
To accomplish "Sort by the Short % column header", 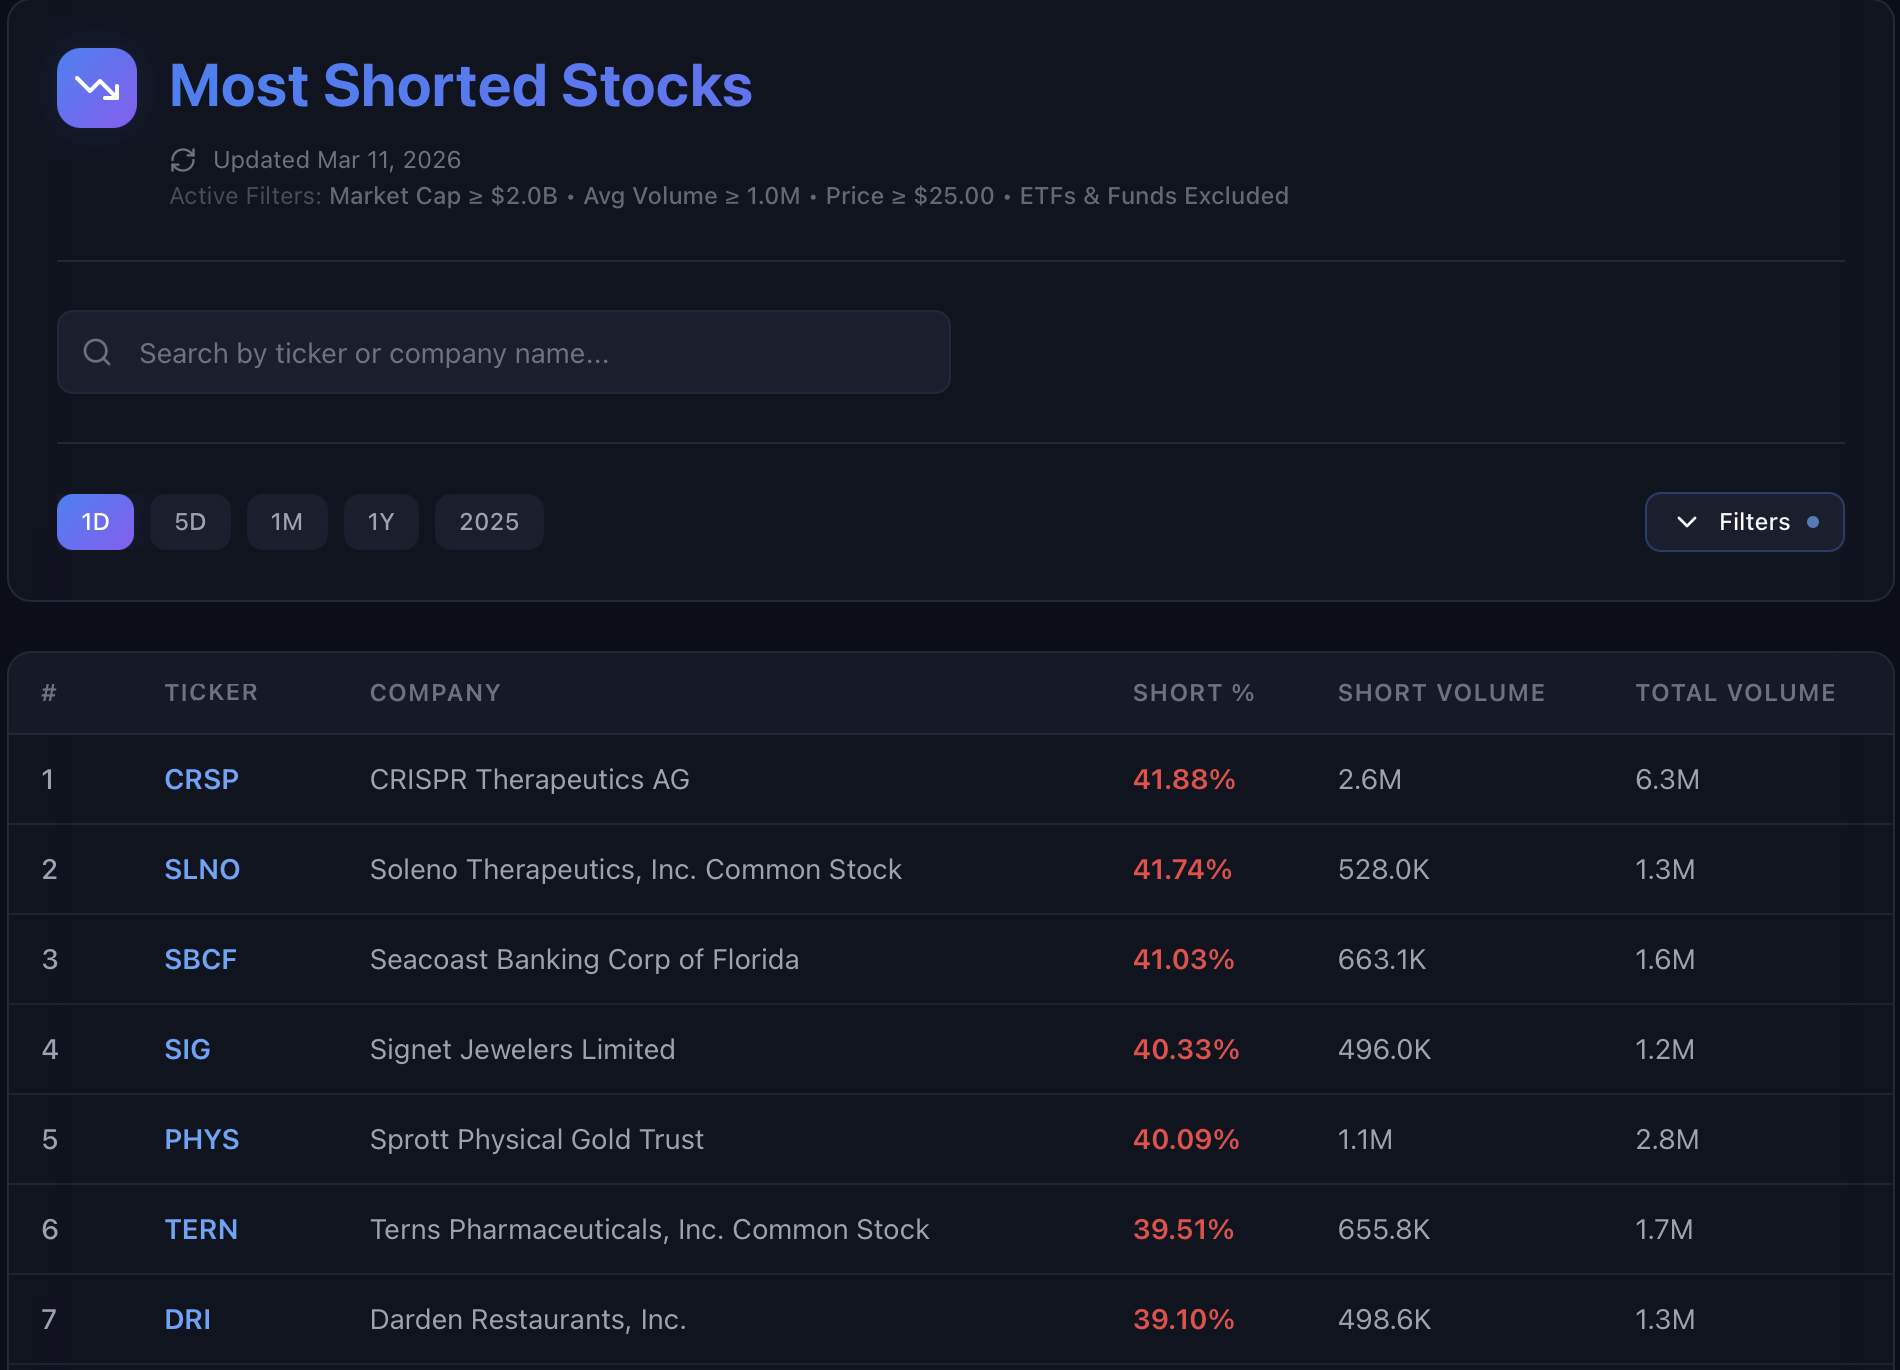I will point(1193,693).
